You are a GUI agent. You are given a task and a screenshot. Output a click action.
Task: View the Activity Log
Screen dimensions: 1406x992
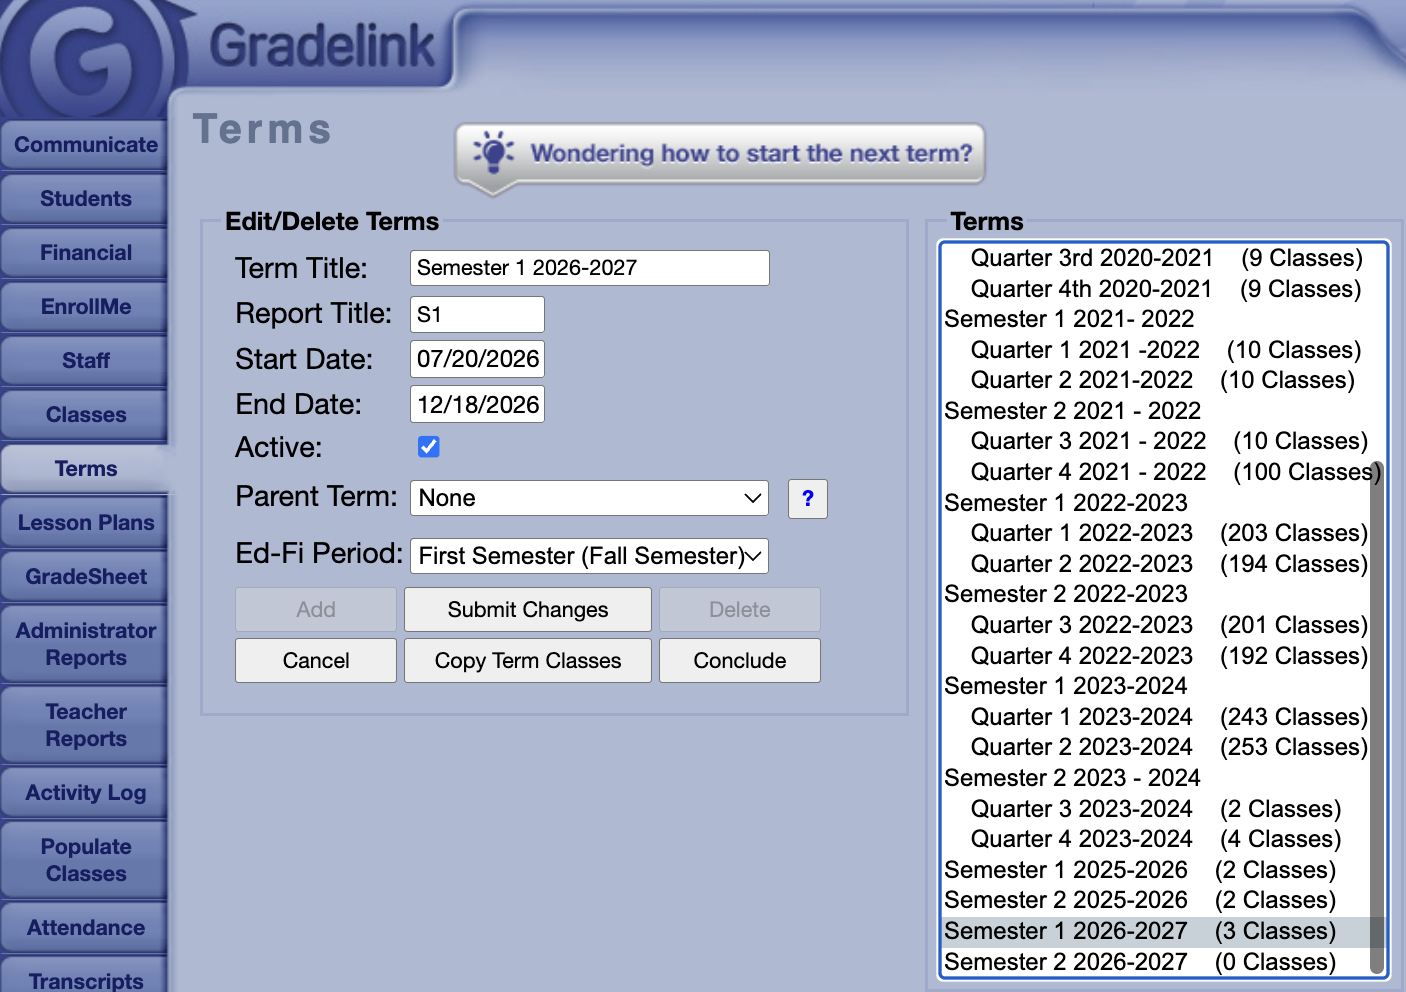(85, 793)
